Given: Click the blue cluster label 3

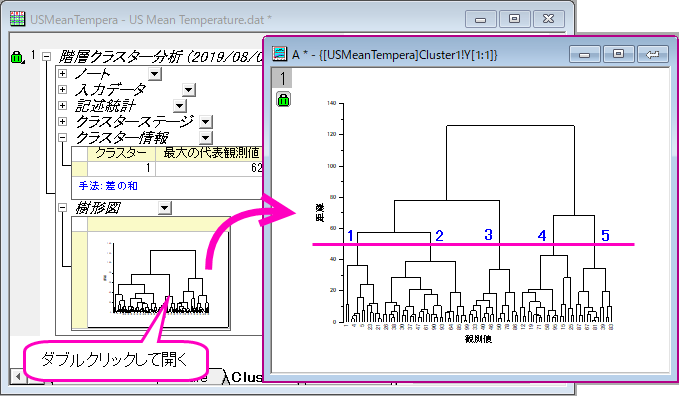Looking at the screenshot, I should tap(488, 235).
